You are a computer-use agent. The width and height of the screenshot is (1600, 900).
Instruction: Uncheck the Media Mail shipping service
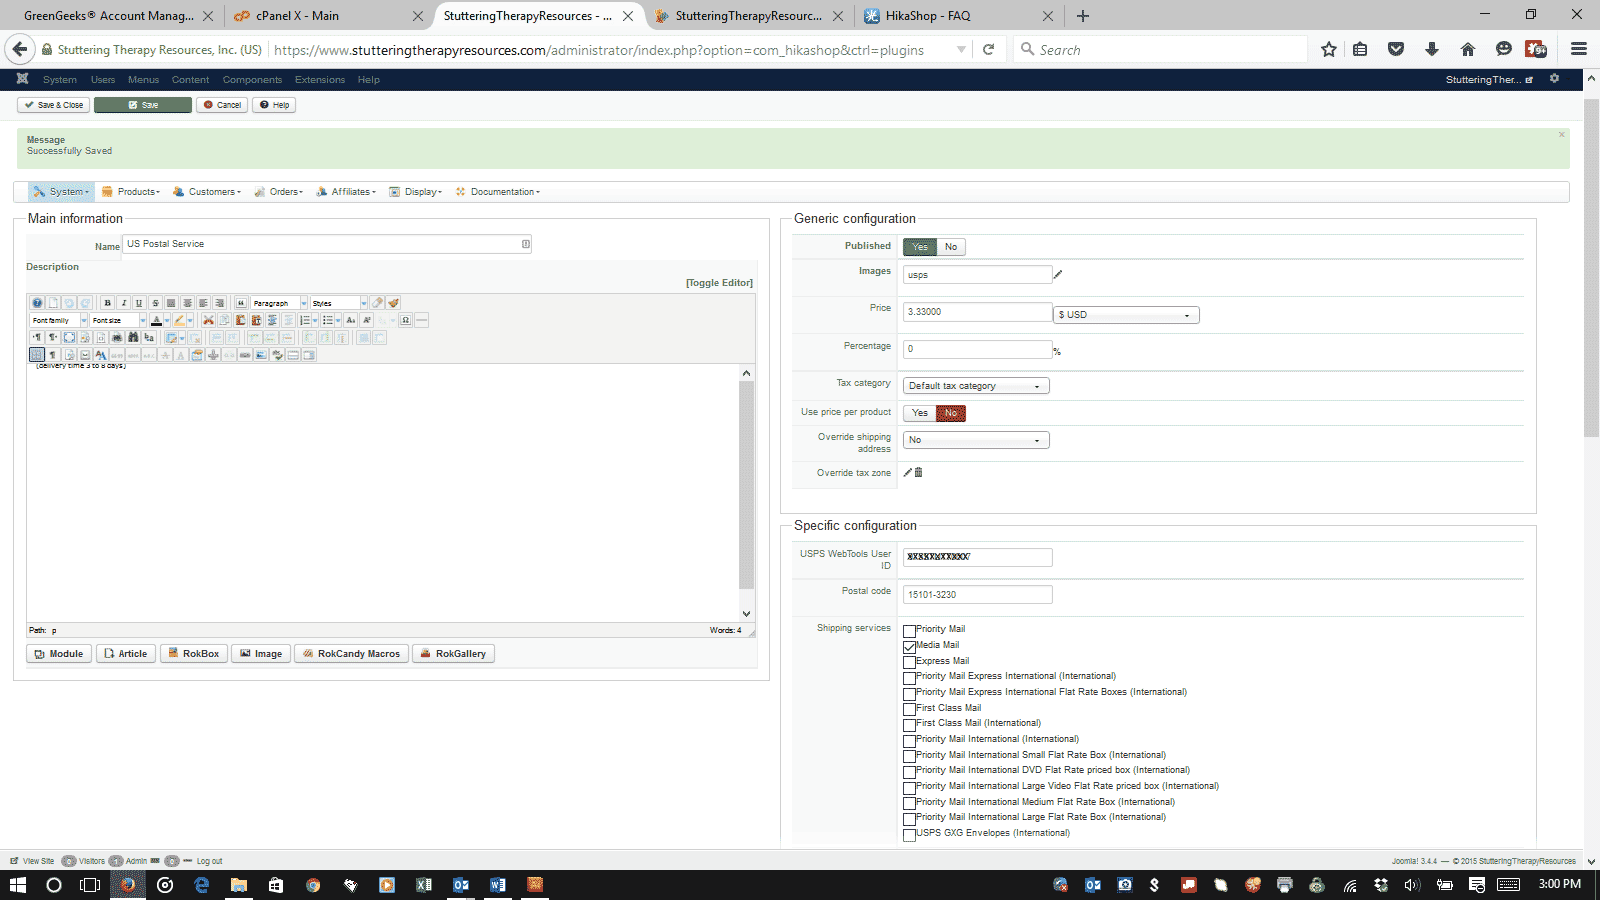(x=909, y=647)
